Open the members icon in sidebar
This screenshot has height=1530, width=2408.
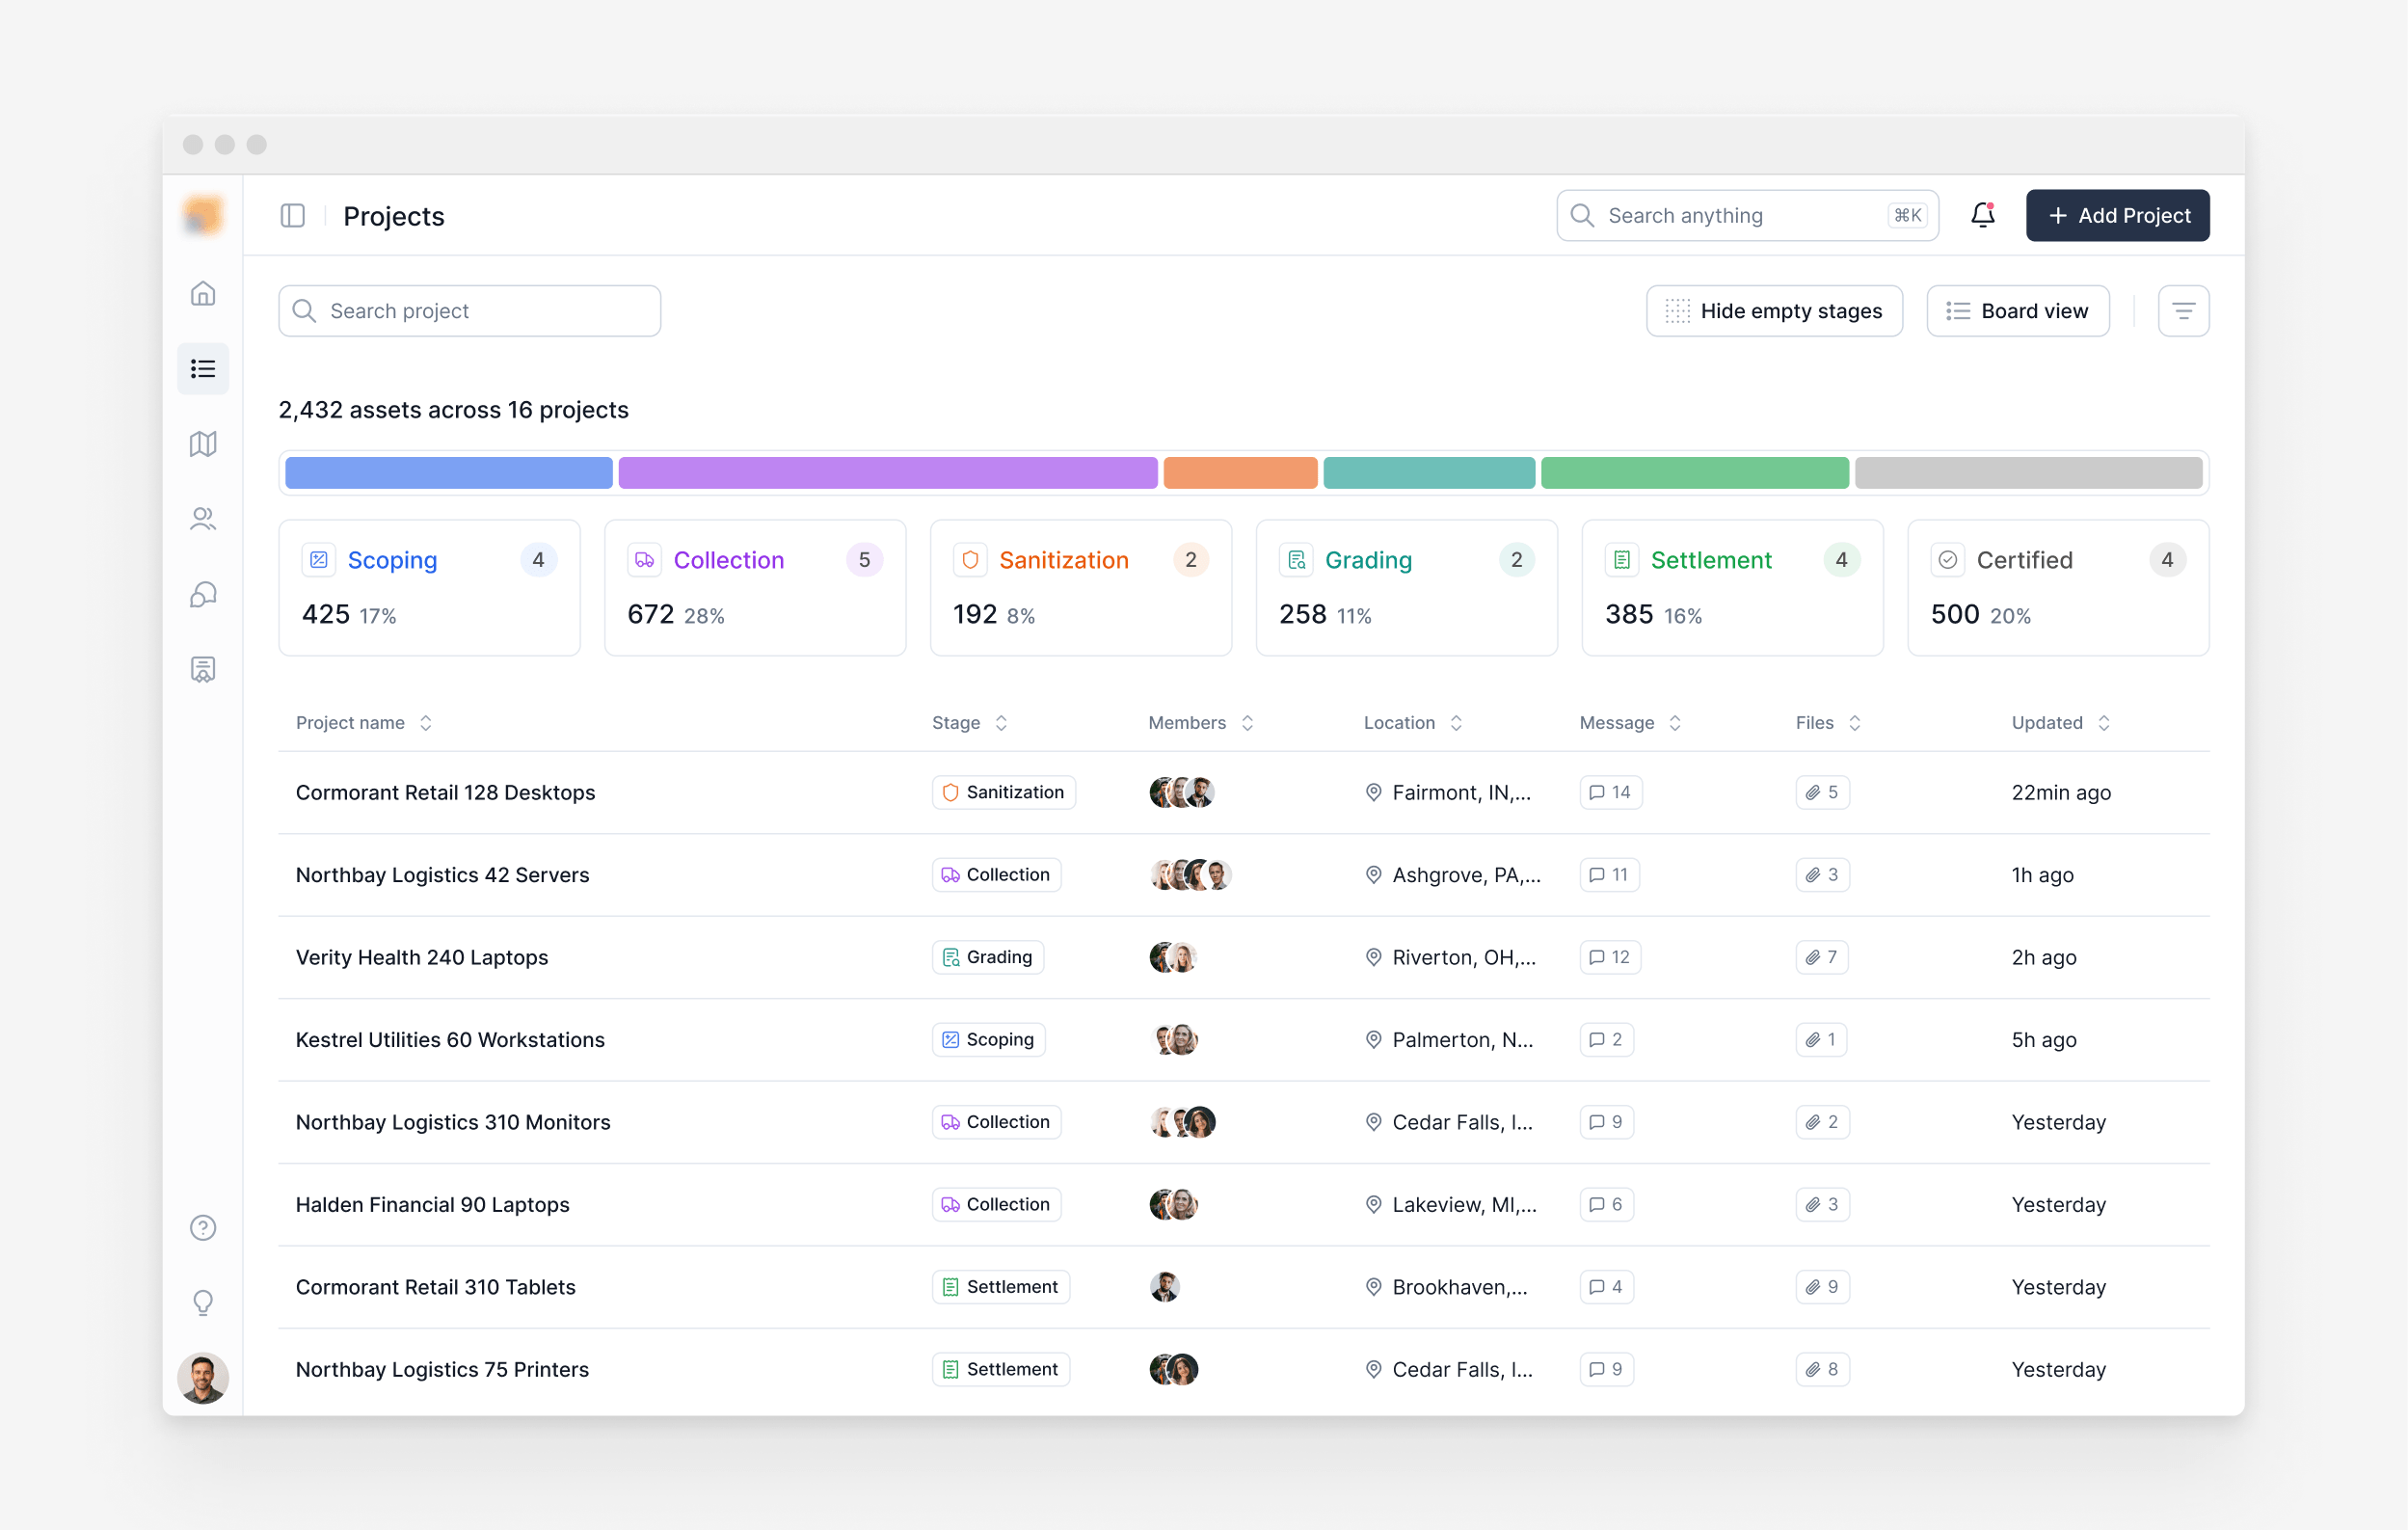click(x=203, y=519)
